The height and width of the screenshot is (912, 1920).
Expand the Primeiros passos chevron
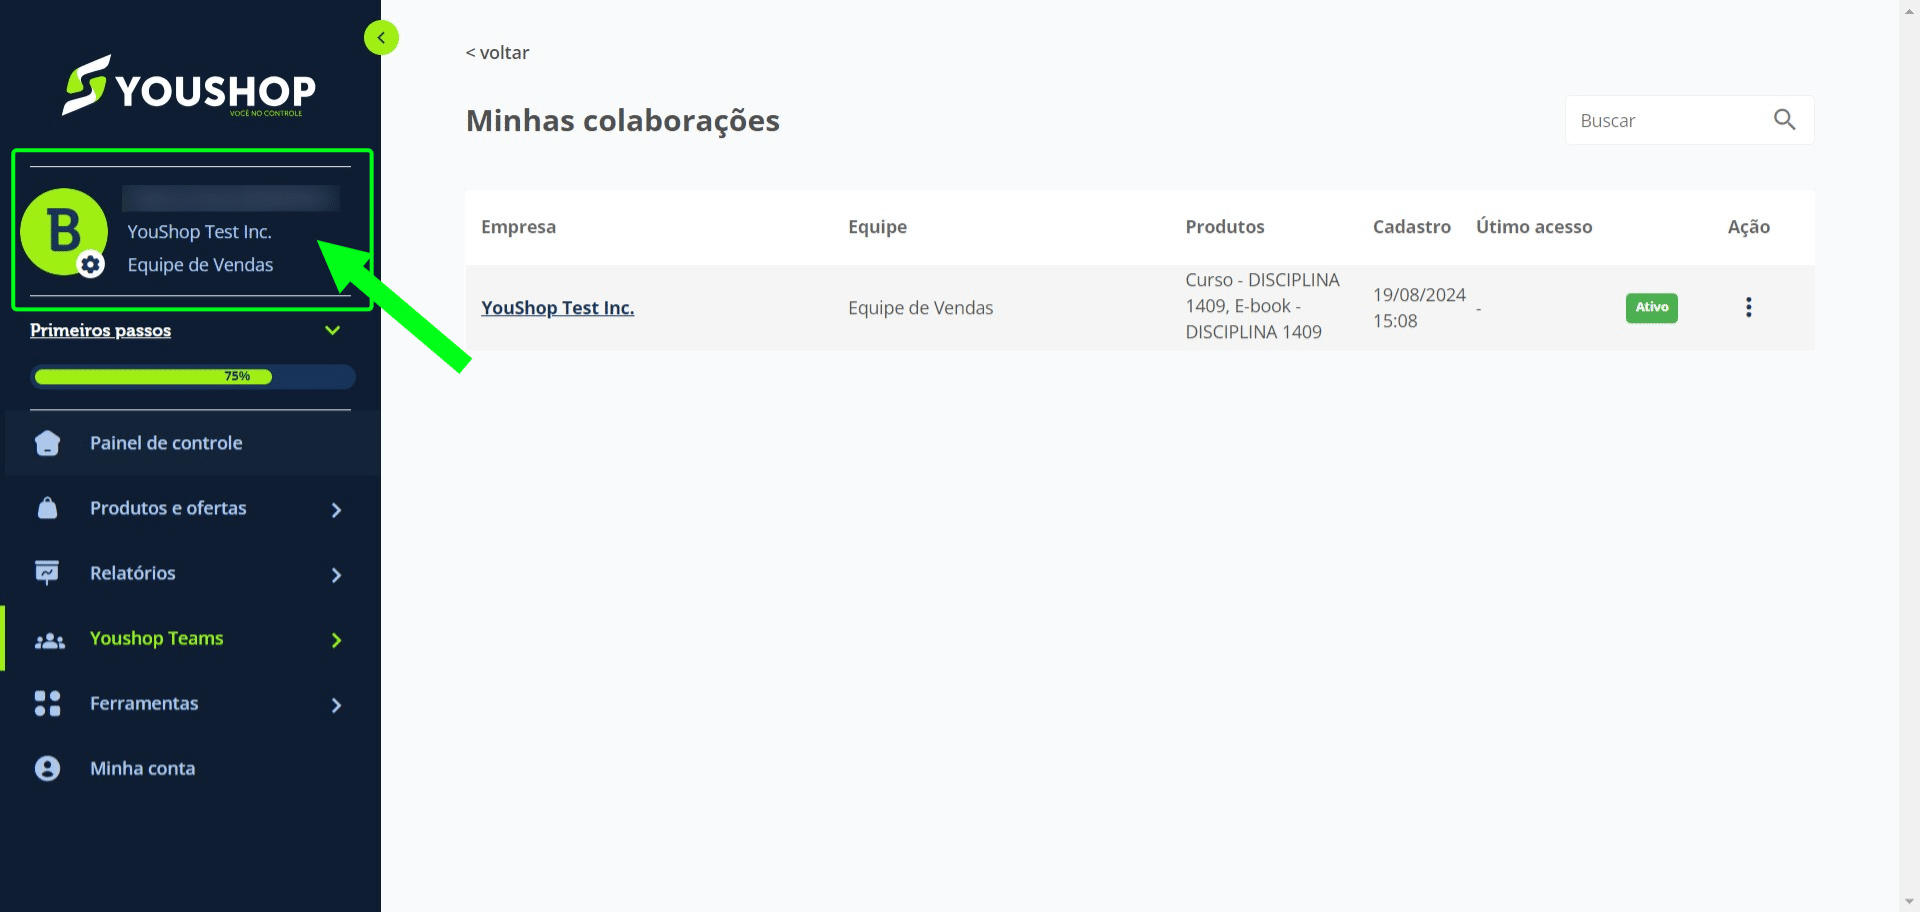333,330
